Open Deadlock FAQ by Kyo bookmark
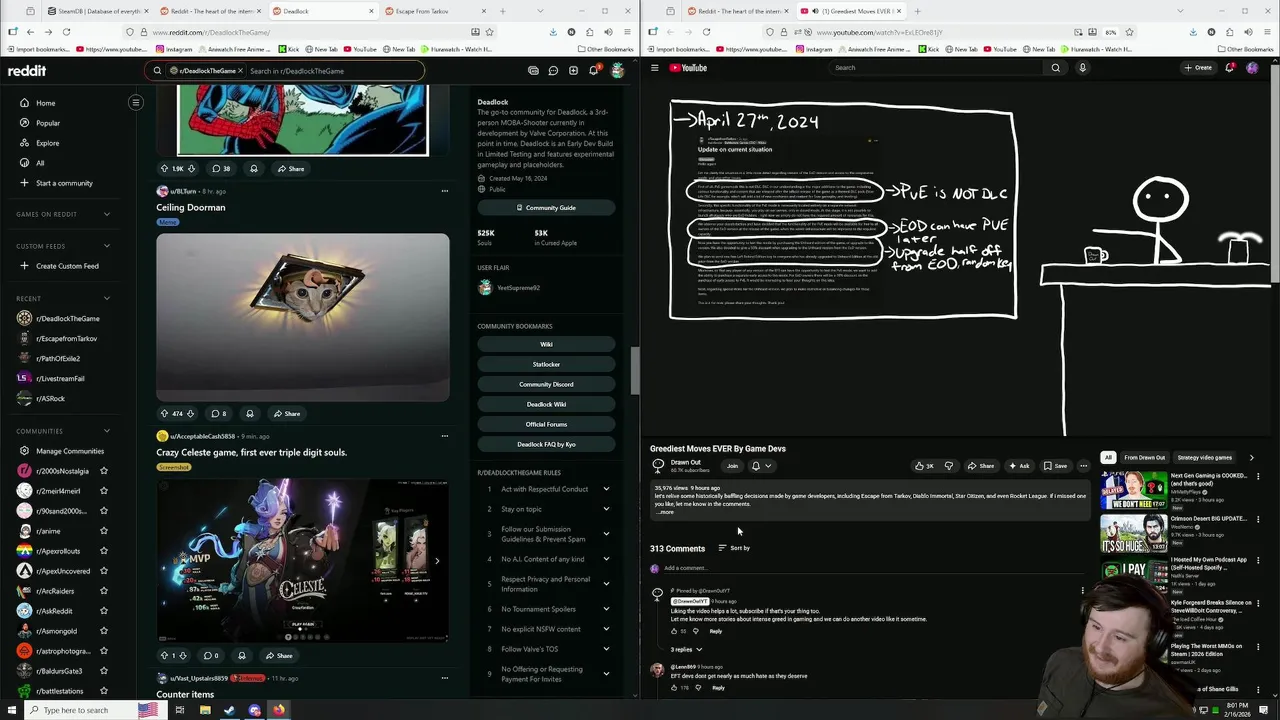 pyautogui.click(x=546, y=444)
